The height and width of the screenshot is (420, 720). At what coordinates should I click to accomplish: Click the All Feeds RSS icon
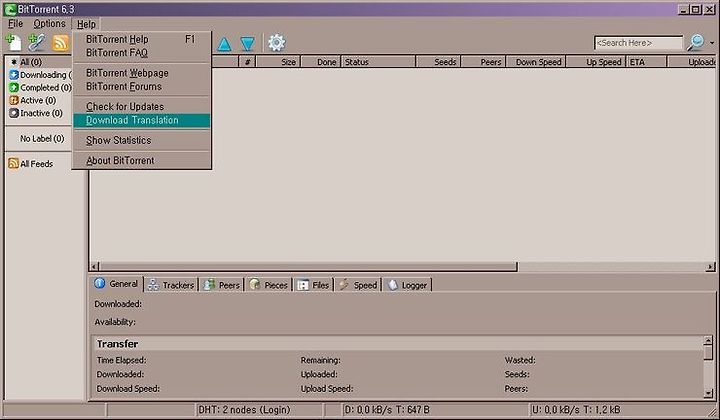[14, 163]
